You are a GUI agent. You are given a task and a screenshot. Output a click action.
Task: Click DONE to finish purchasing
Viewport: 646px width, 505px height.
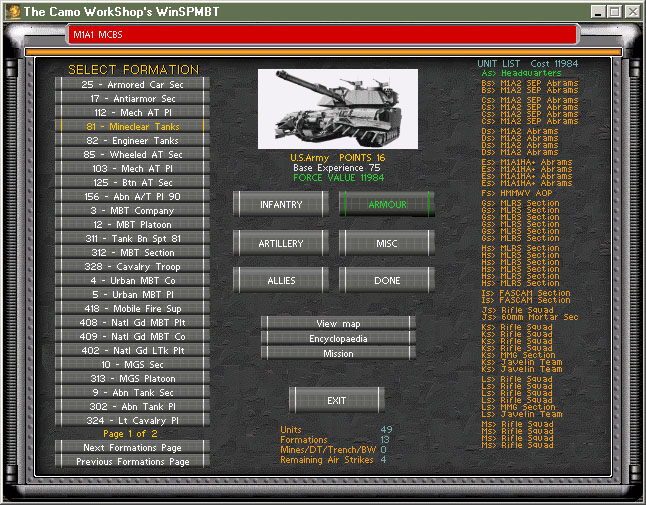pos(387,280)
